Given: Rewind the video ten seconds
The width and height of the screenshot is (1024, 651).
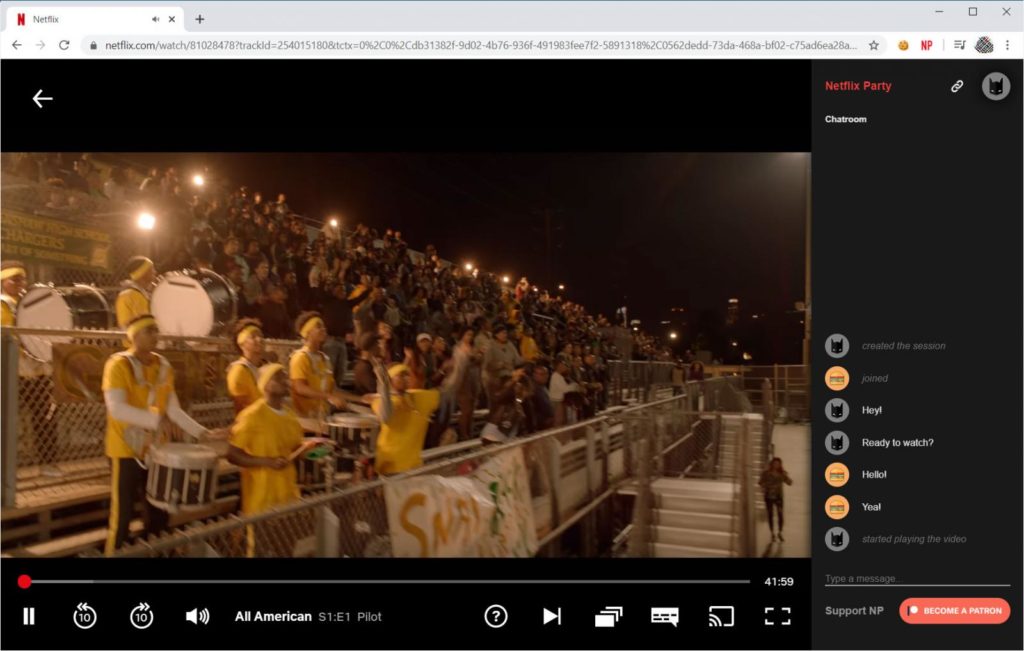Looking at the screenshot, I should [x=84, y=616].
